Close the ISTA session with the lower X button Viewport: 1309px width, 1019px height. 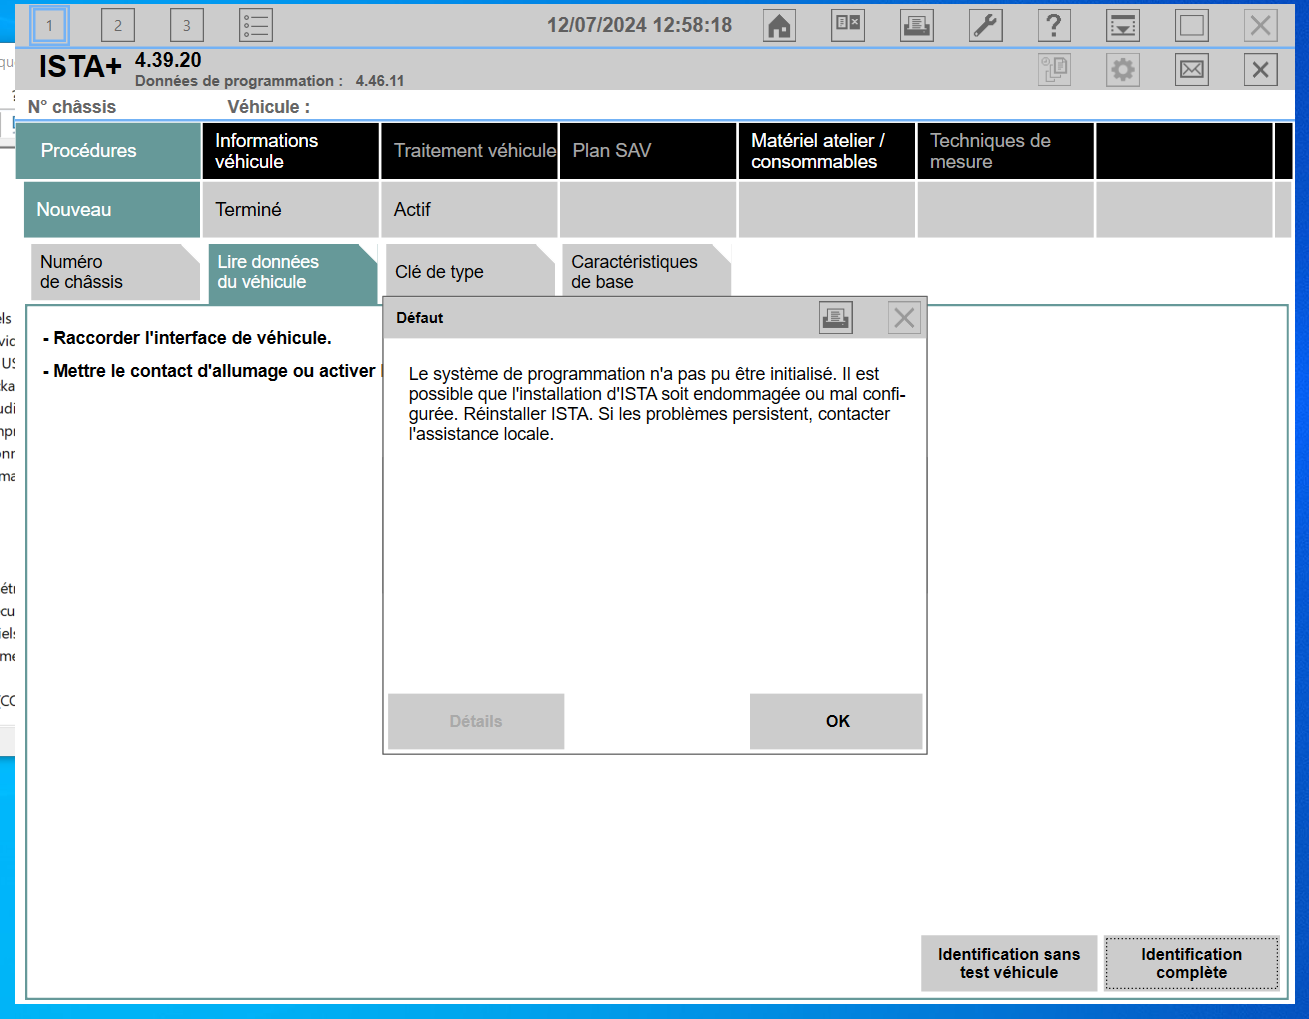tap(1261, 69)
